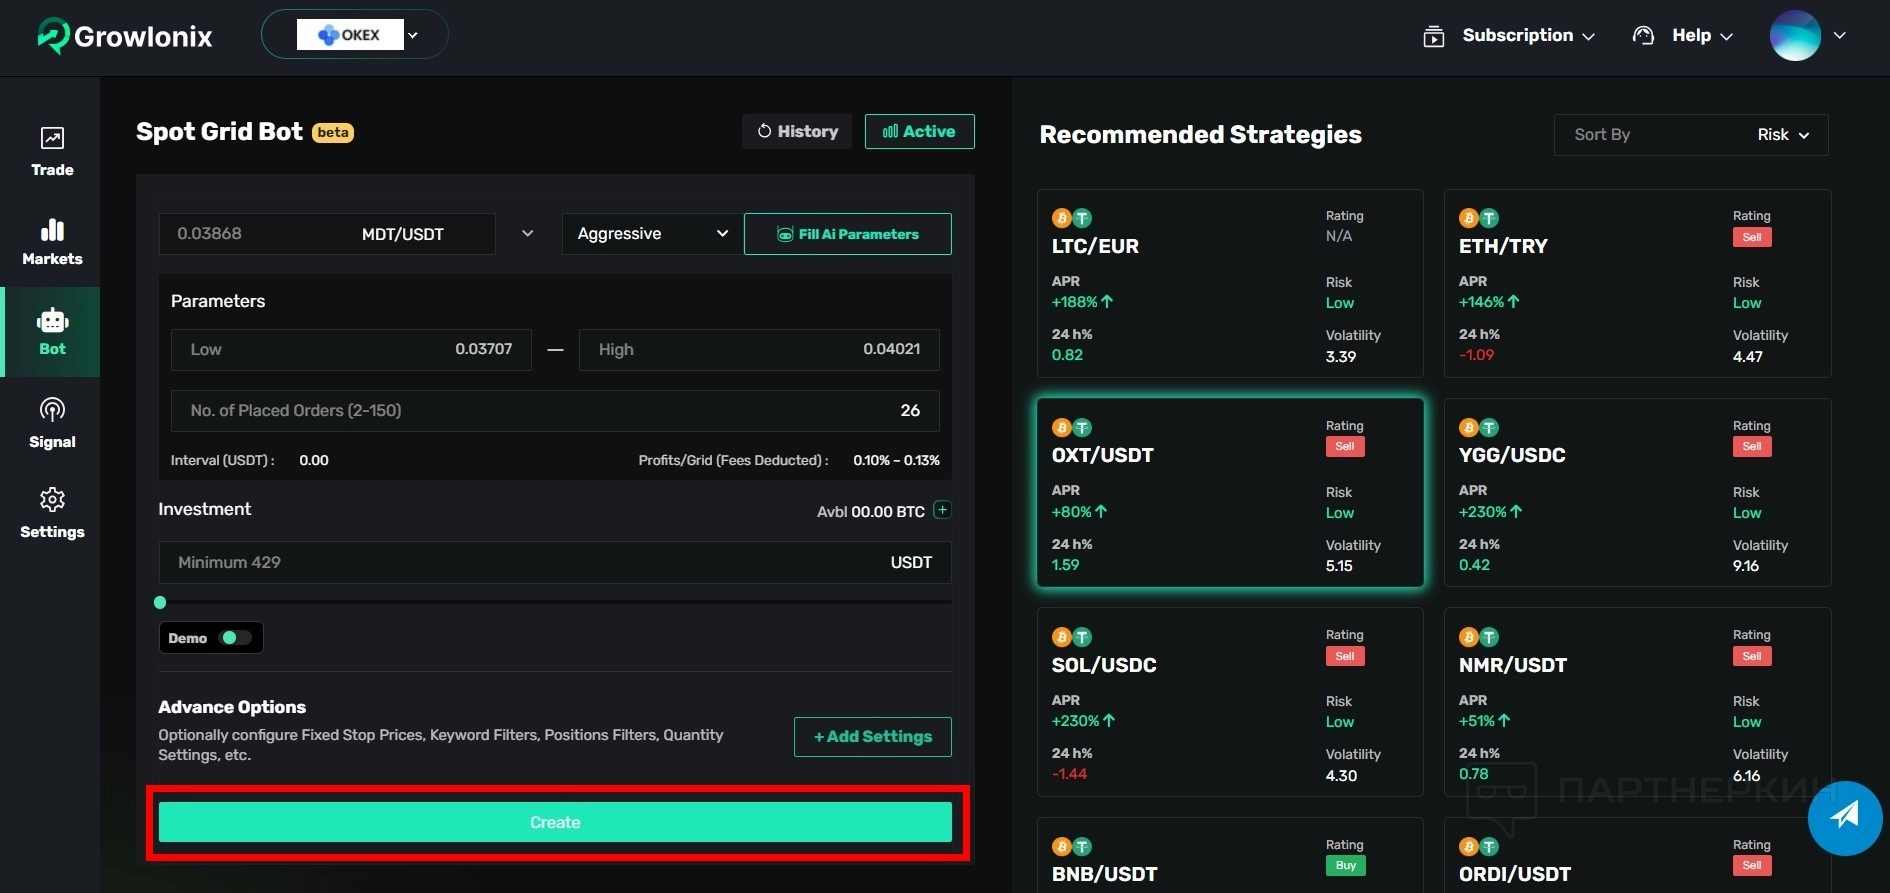1890x893 pixels.
Task: Open the Aggressive strategy dropdown
Action: click(x=652, y=234)
